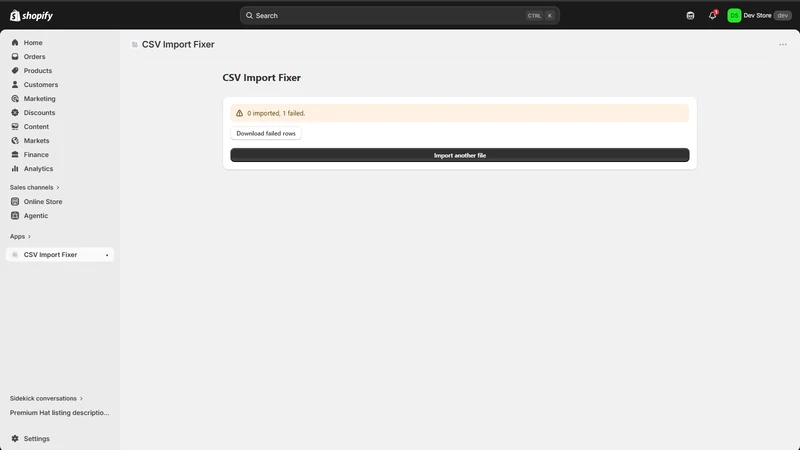Image resolution: width=800 pixels, height=450 pixels.
Task: Open the Markets globe icon
Action: [x=15, y=140]
